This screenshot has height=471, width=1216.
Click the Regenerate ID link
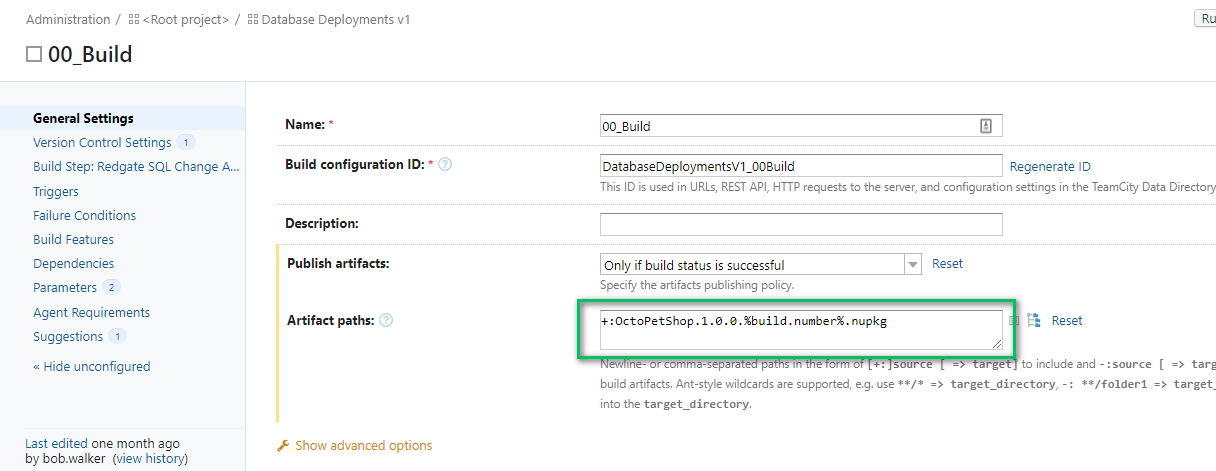[1050, 166]
